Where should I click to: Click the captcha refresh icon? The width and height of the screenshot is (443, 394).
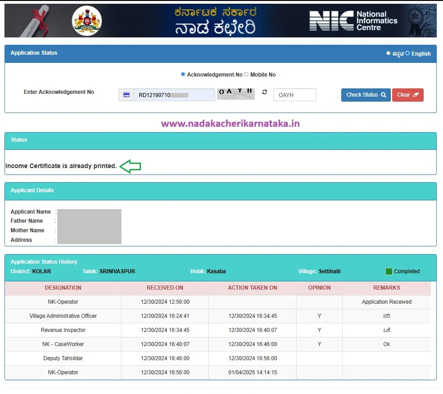pos(264,92)
